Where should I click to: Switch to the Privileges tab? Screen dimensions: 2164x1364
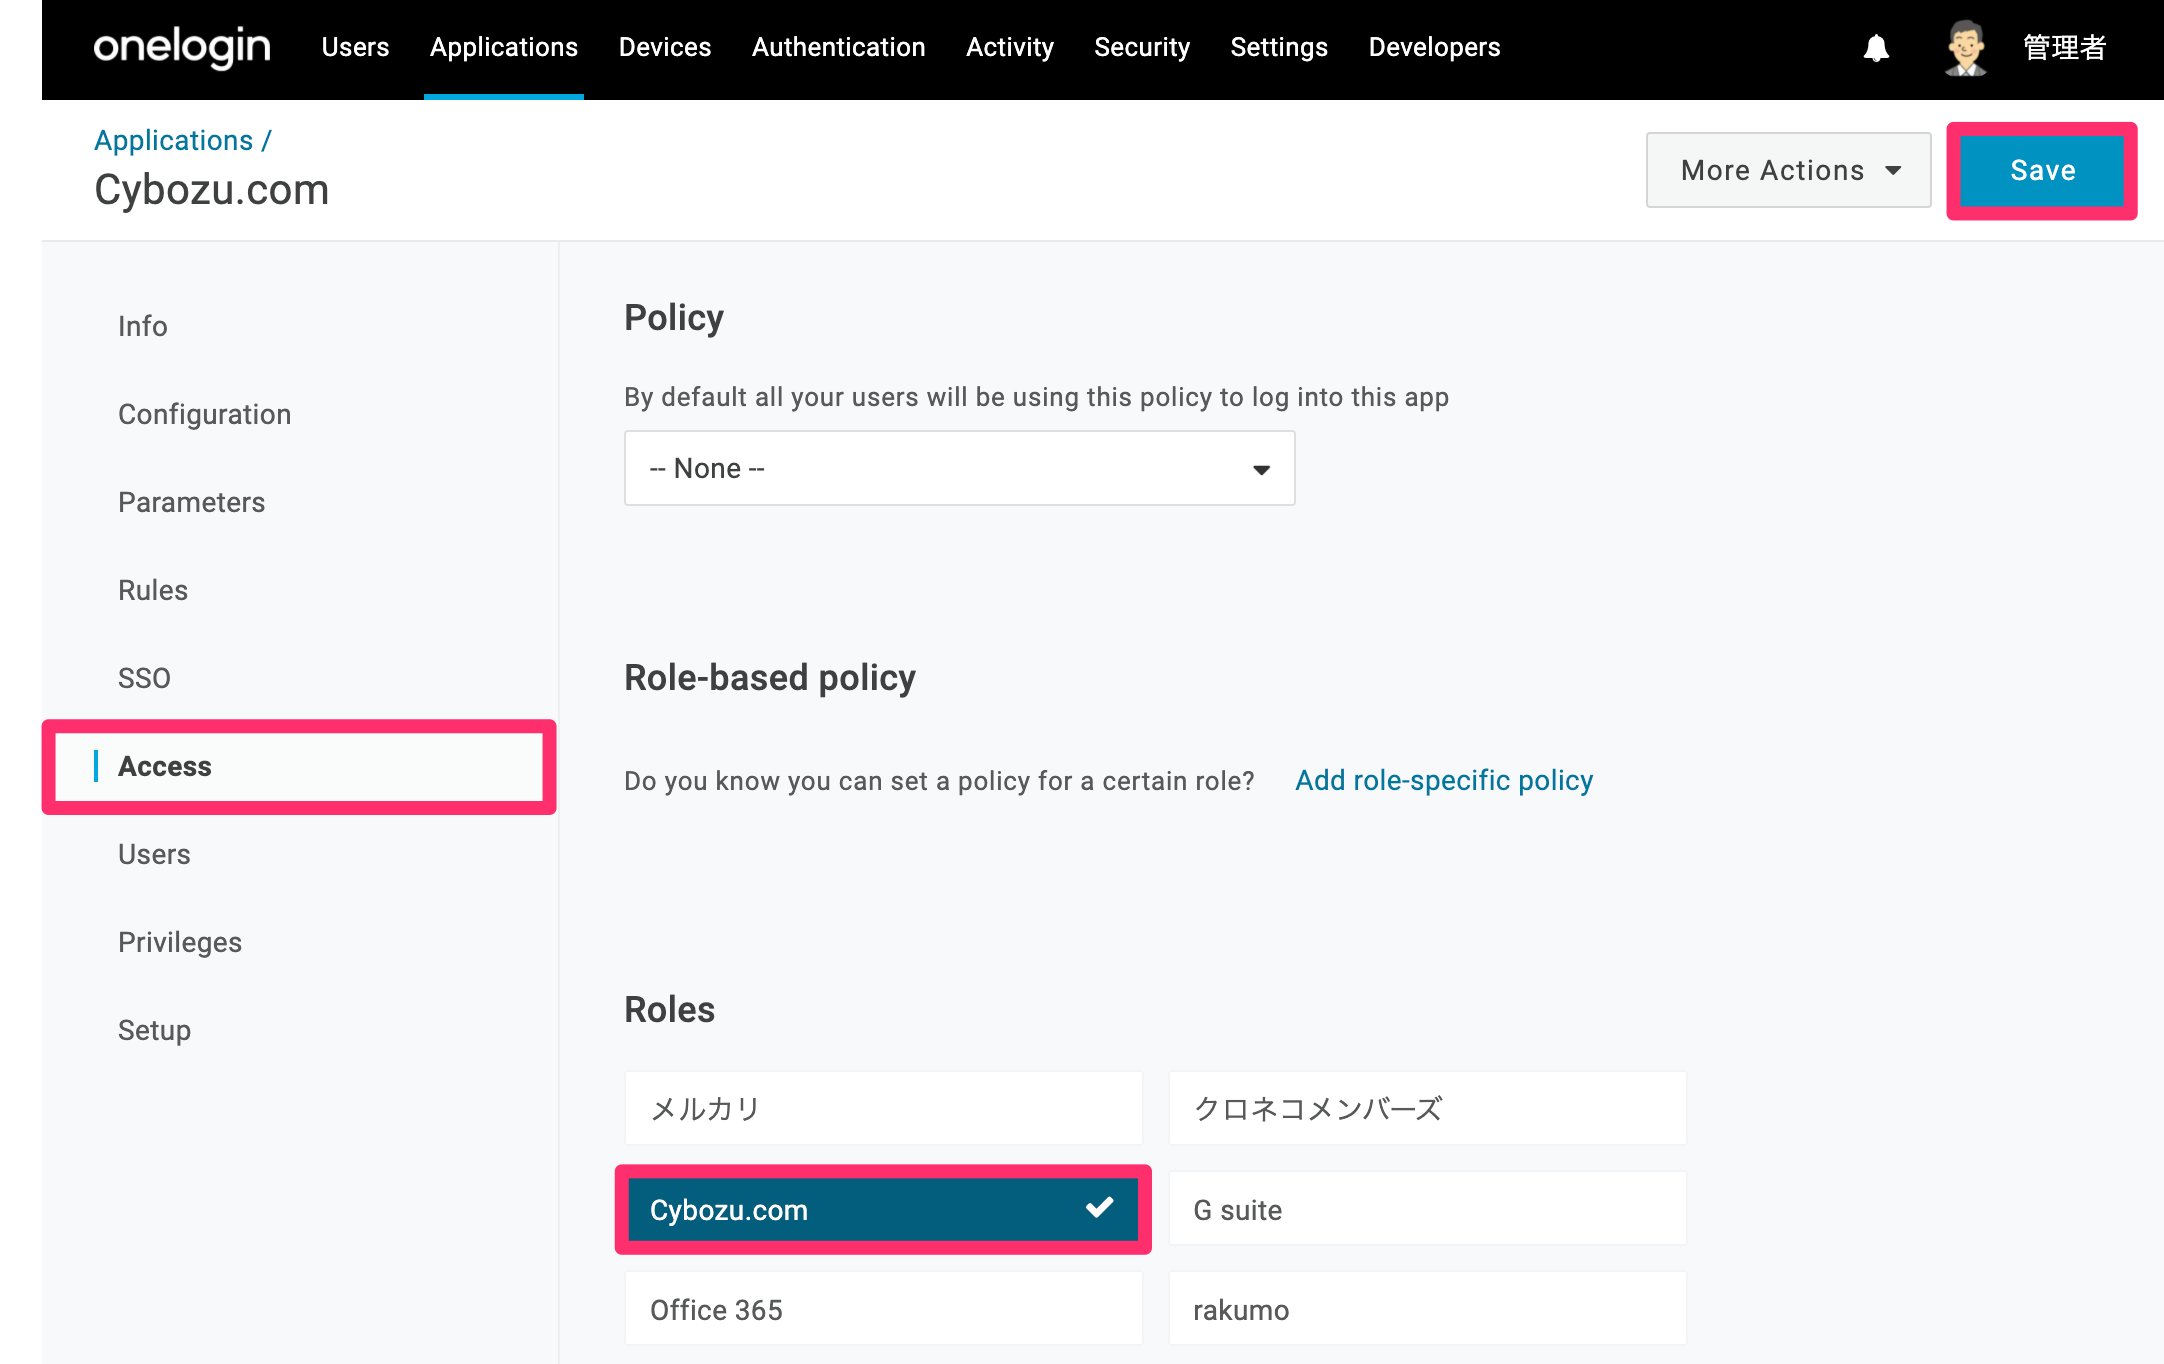pyautogui.click(x=180, y=942)
